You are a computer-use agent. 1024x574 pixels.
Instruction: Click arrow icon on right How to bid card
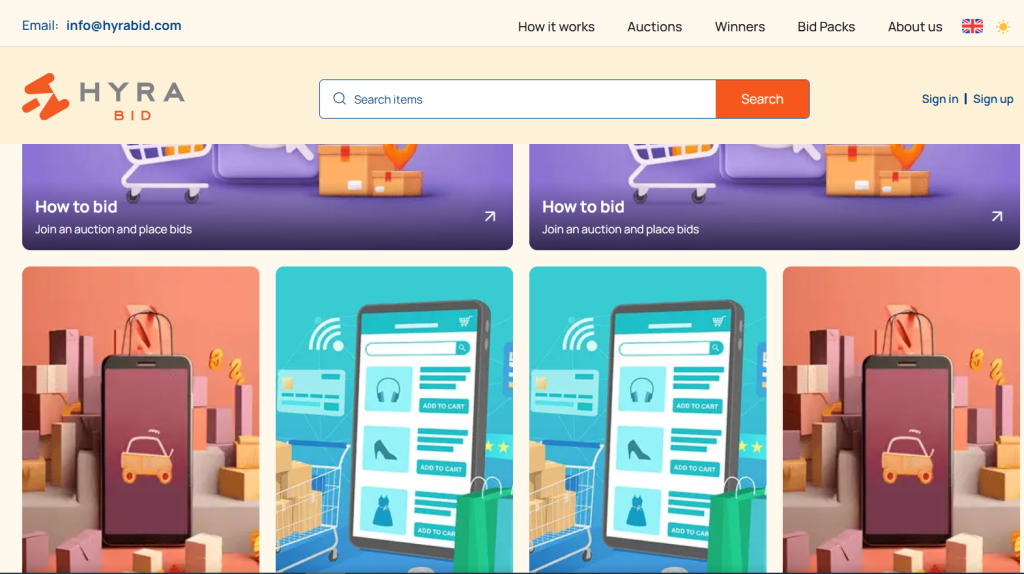[997, 216]
